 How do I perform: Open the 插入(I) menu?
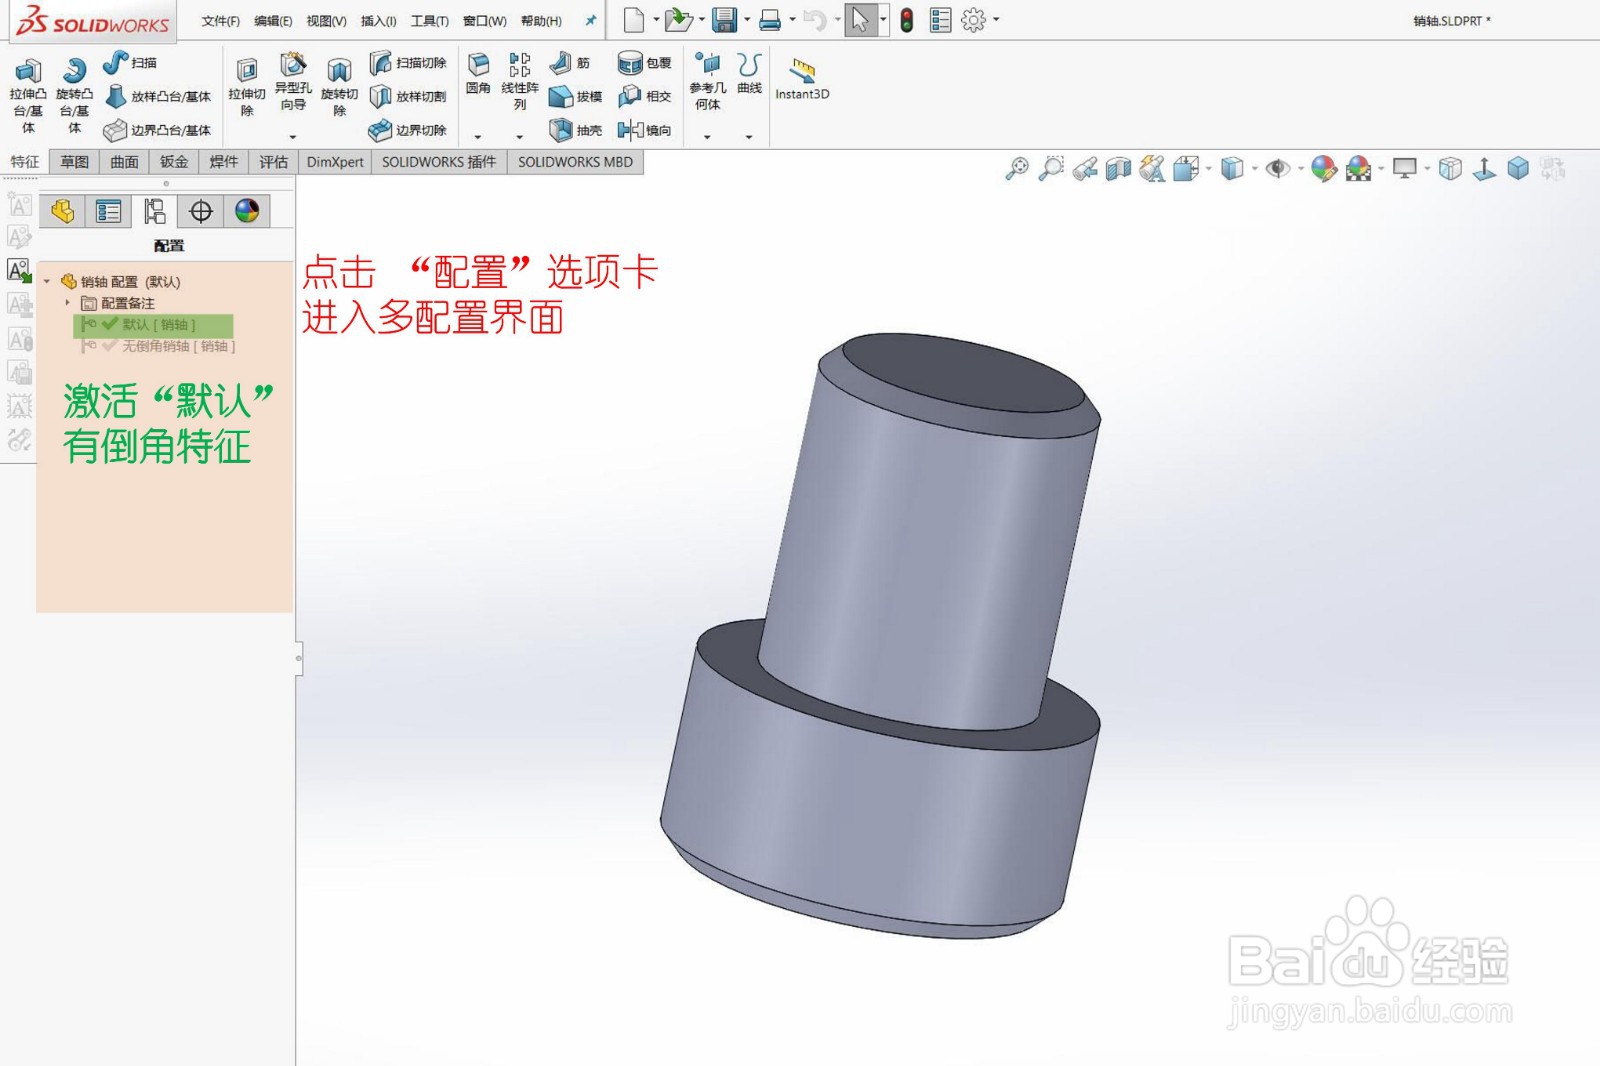pos(378,21)
